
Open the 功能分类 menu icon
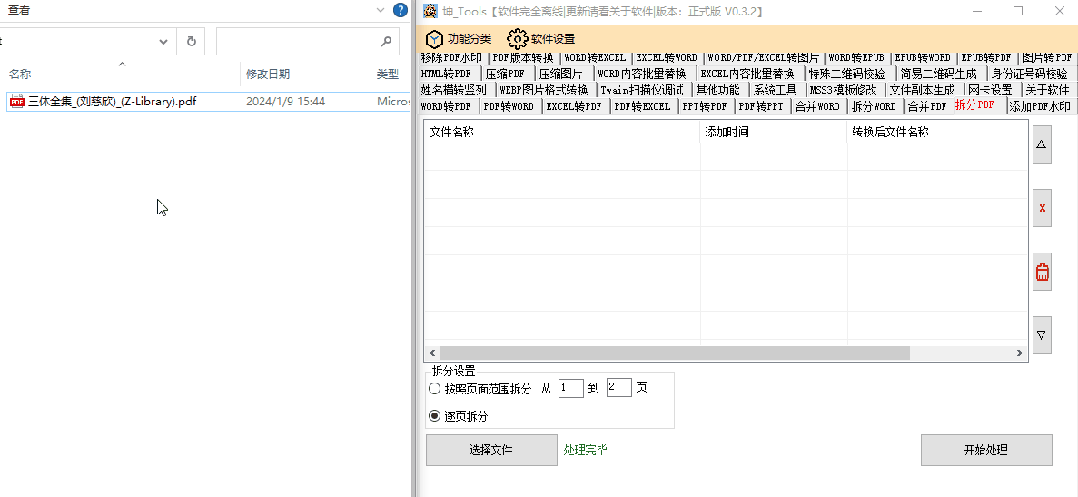(x=433, y=38)
